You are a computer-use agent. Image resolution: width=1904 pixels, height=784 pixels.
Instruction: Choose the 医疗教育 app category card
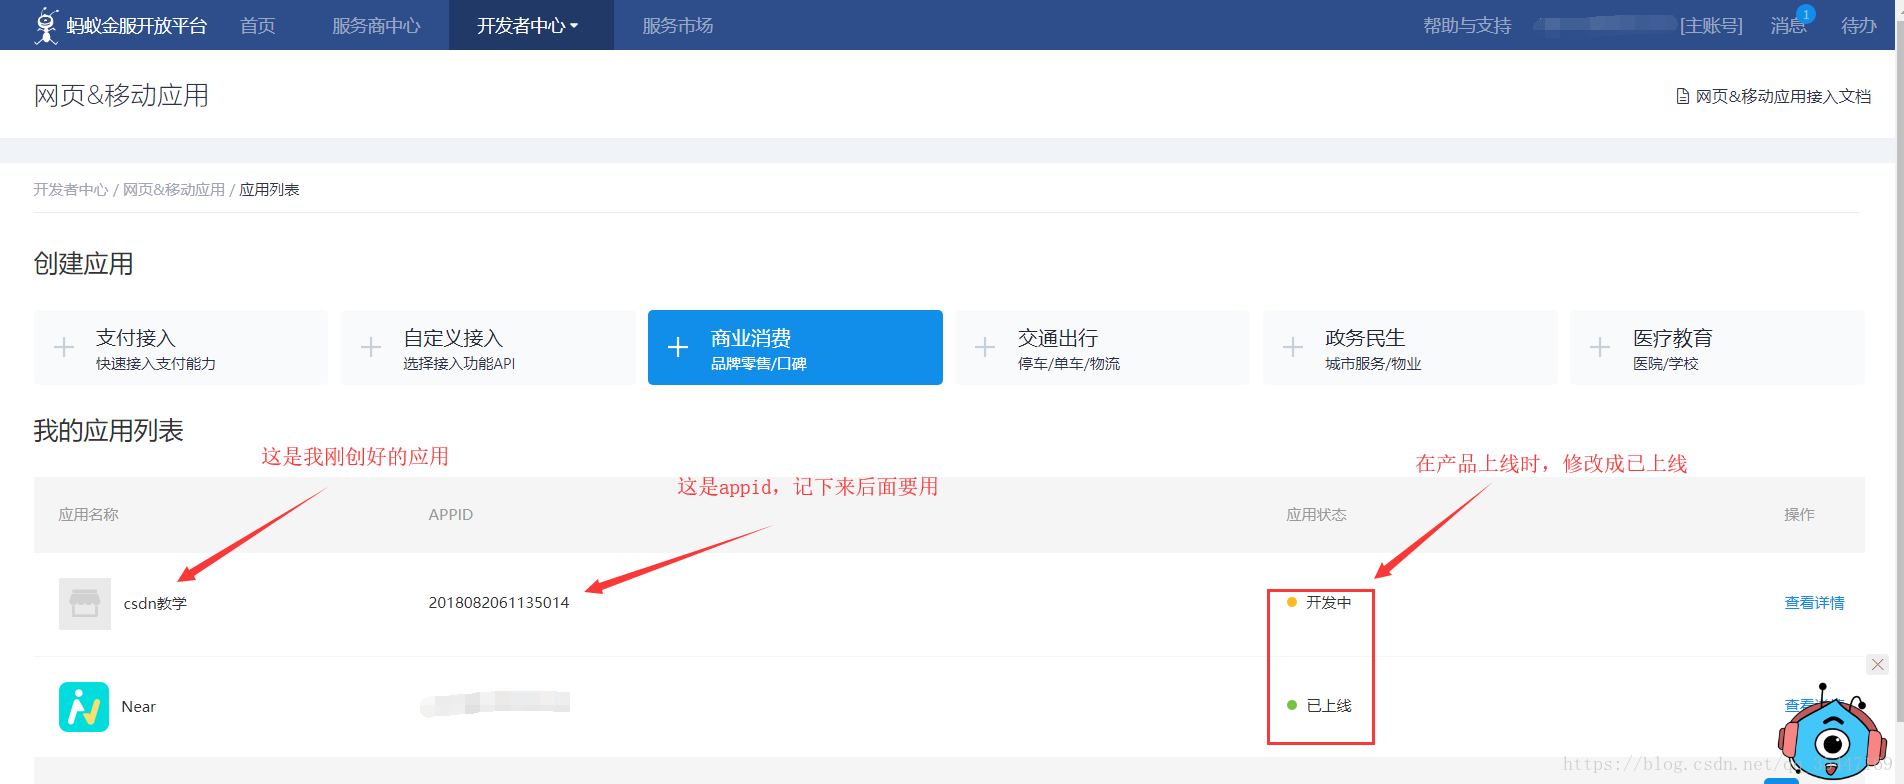pyautogui.click(x=1717, y=347)
